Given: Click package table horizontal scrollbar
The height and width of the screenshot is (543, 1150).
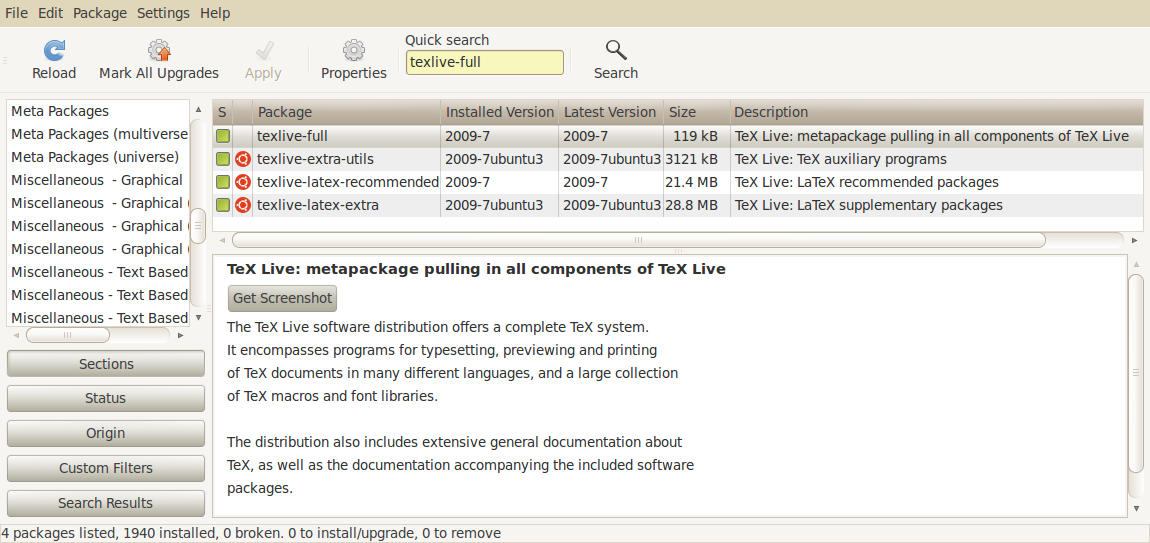Looking at the screenshot, I should 638,240.
